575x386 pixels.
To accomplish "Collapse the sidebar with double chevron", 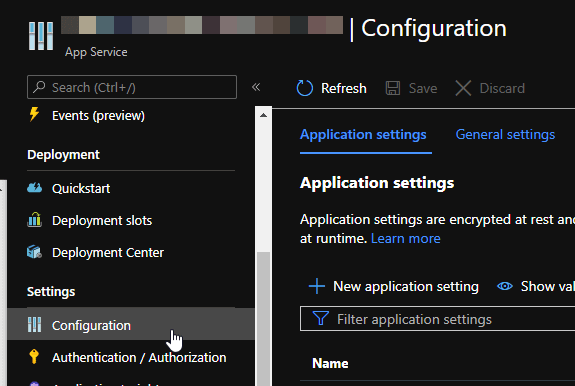I will pos(256,87).
